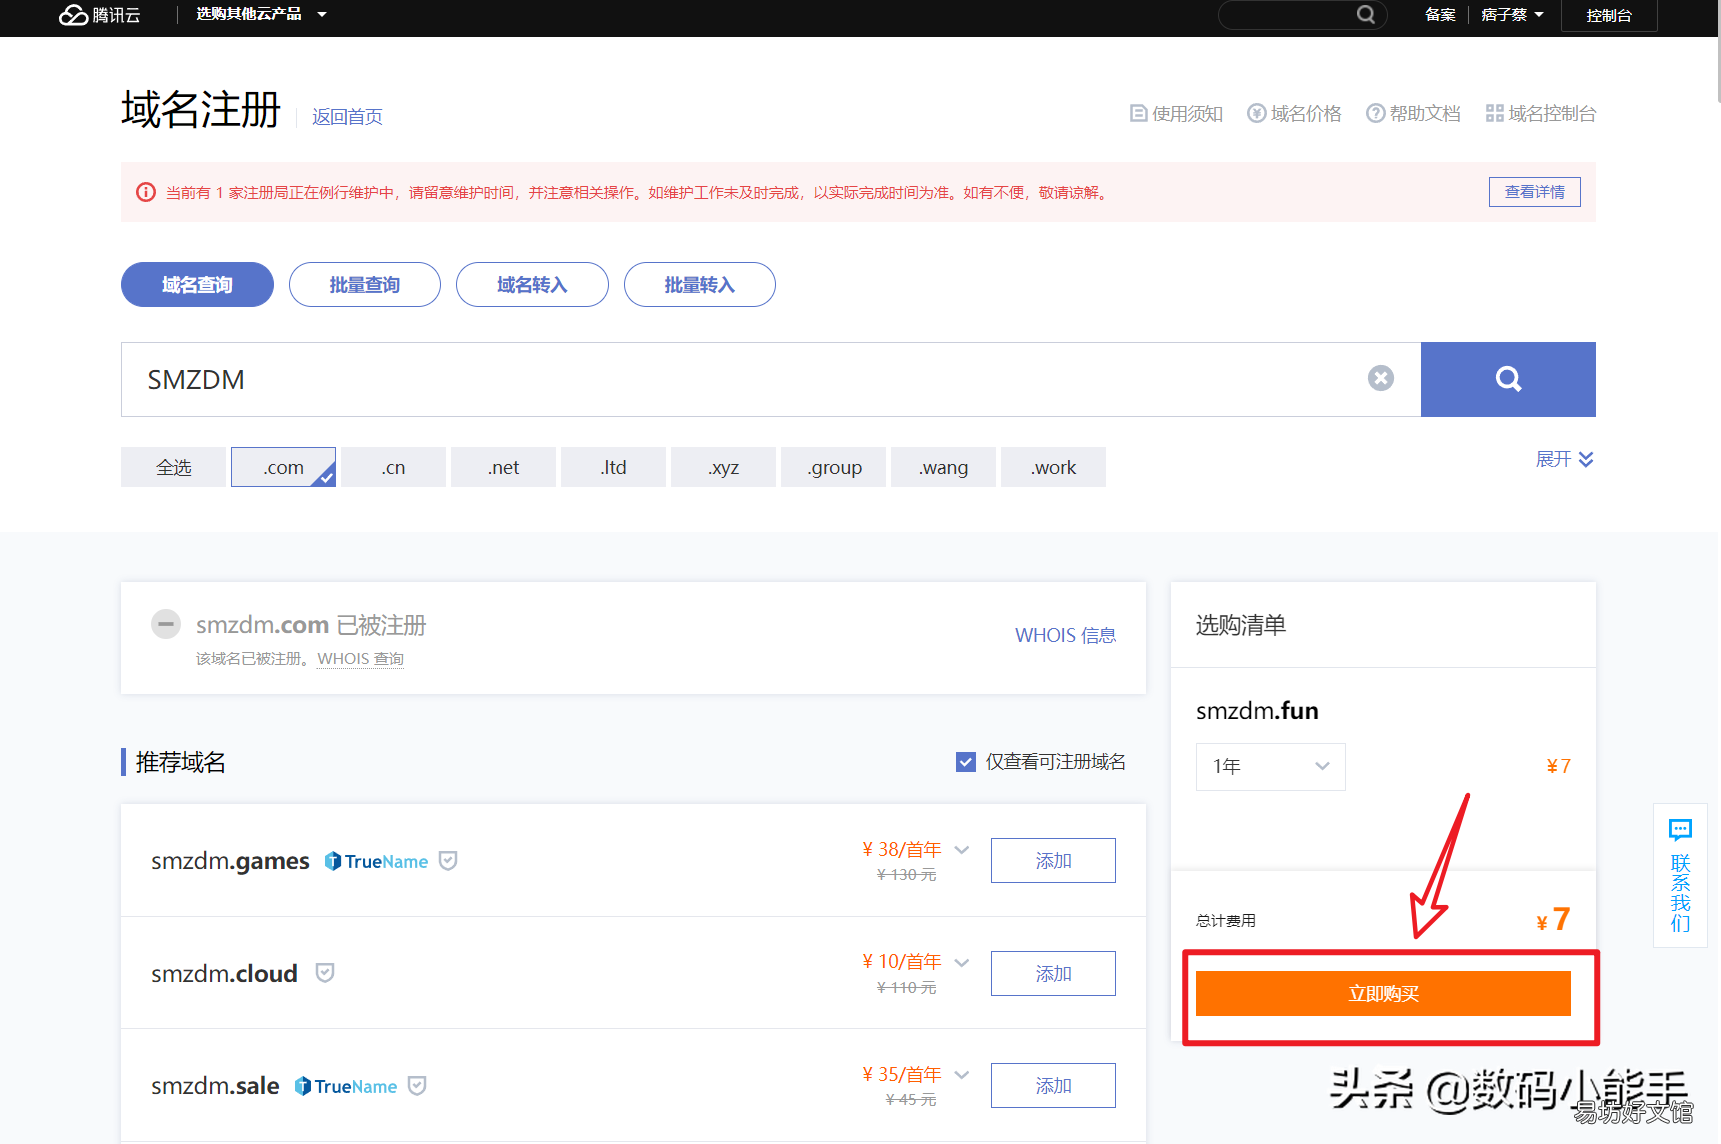Toggle the .group suffix filter

pyautogui.click(x=833, y=467)
